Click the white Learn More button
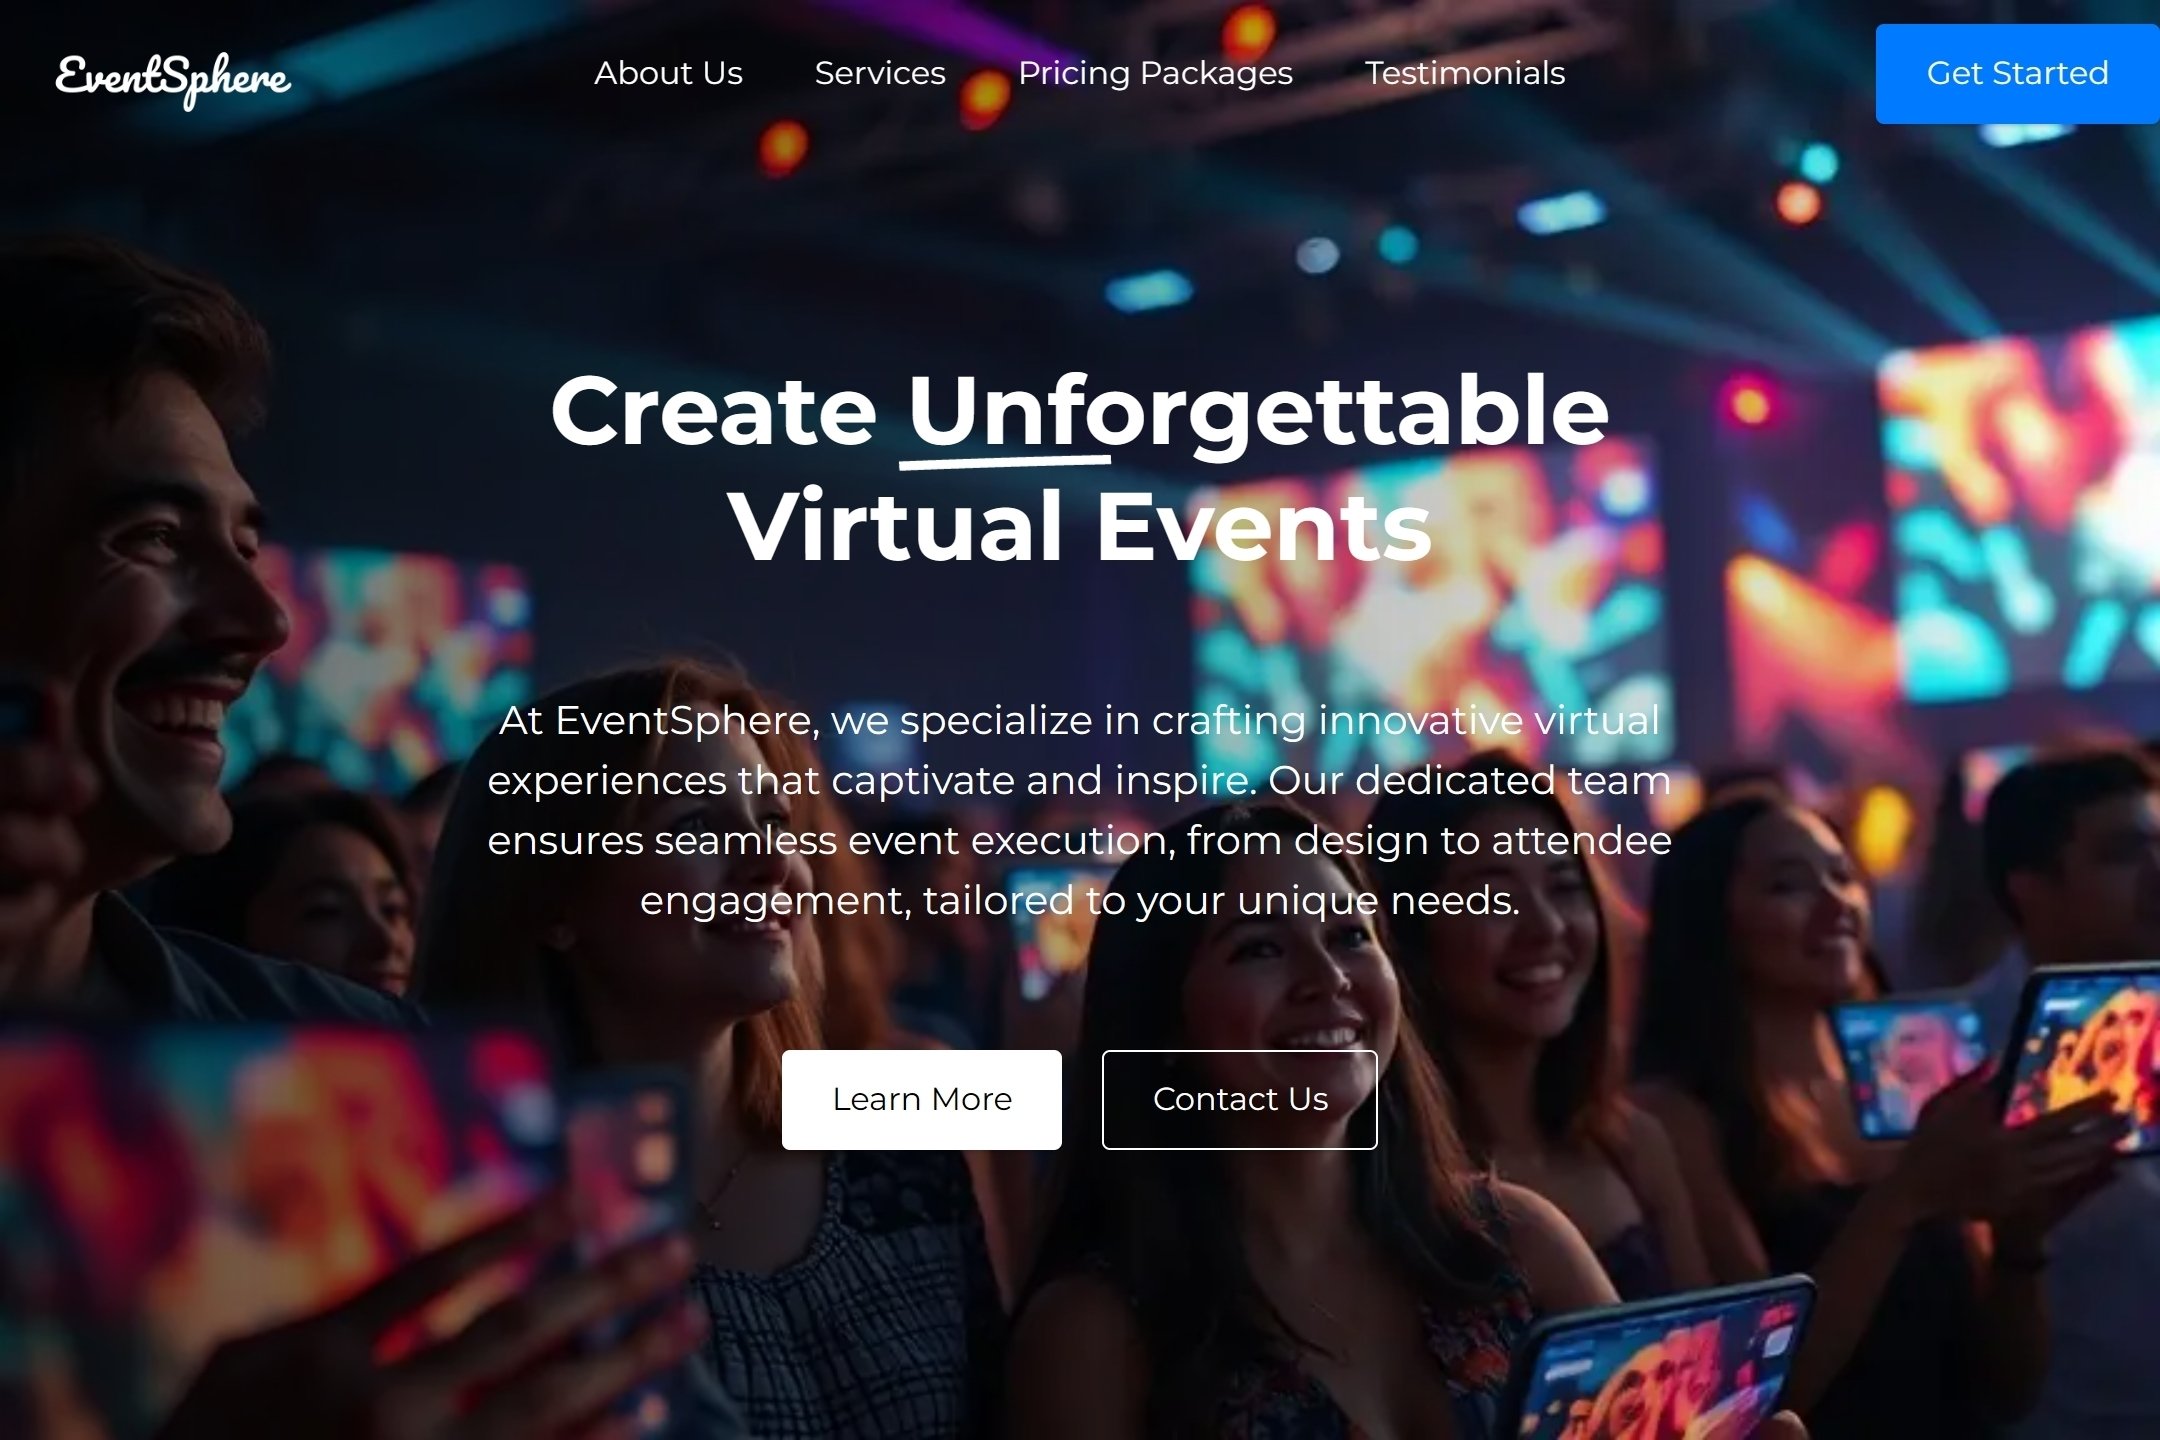This screenshot has height=1440, width=2160. (x=922, y=1099)
